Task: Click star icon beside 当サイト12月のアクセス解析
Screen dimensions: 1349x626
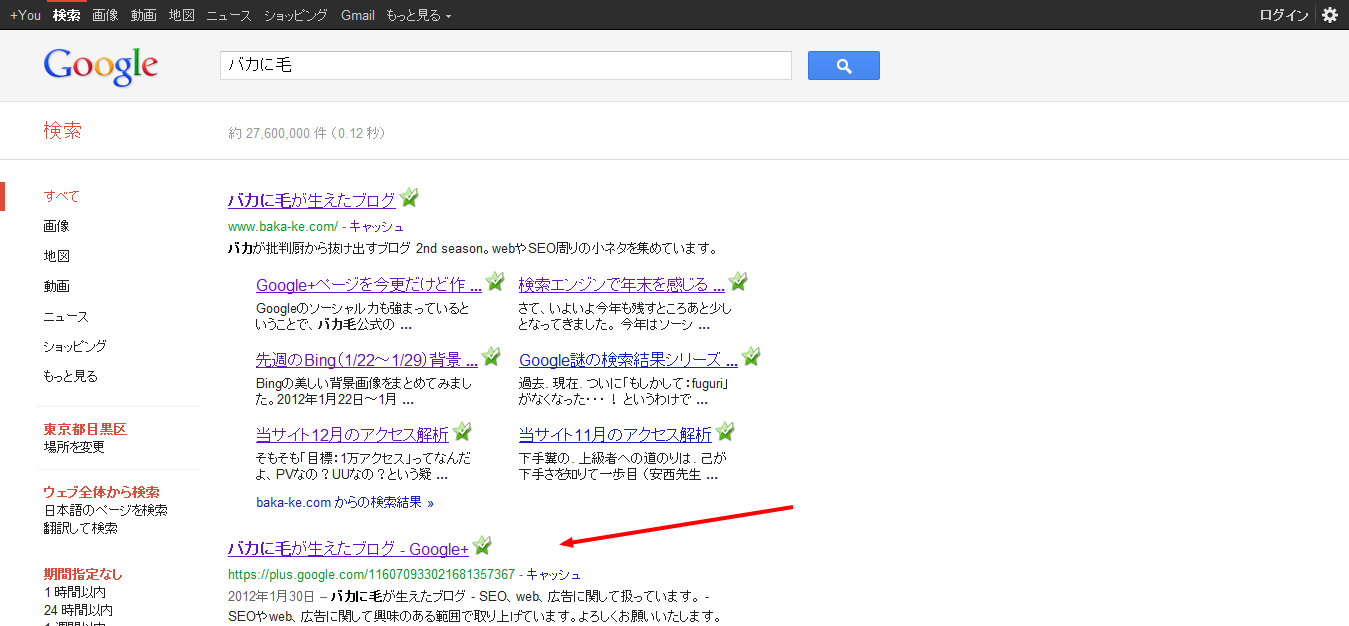Action: [x=462, y=432]
